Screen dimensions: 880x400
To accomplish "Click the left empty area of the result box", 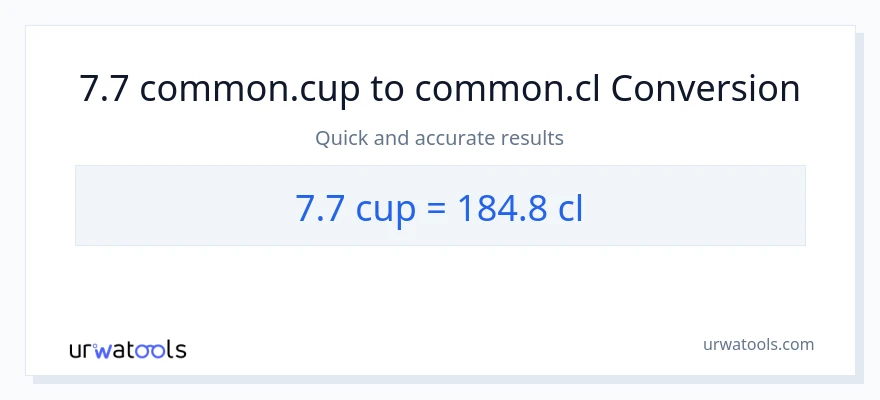I will coord(170,206).
